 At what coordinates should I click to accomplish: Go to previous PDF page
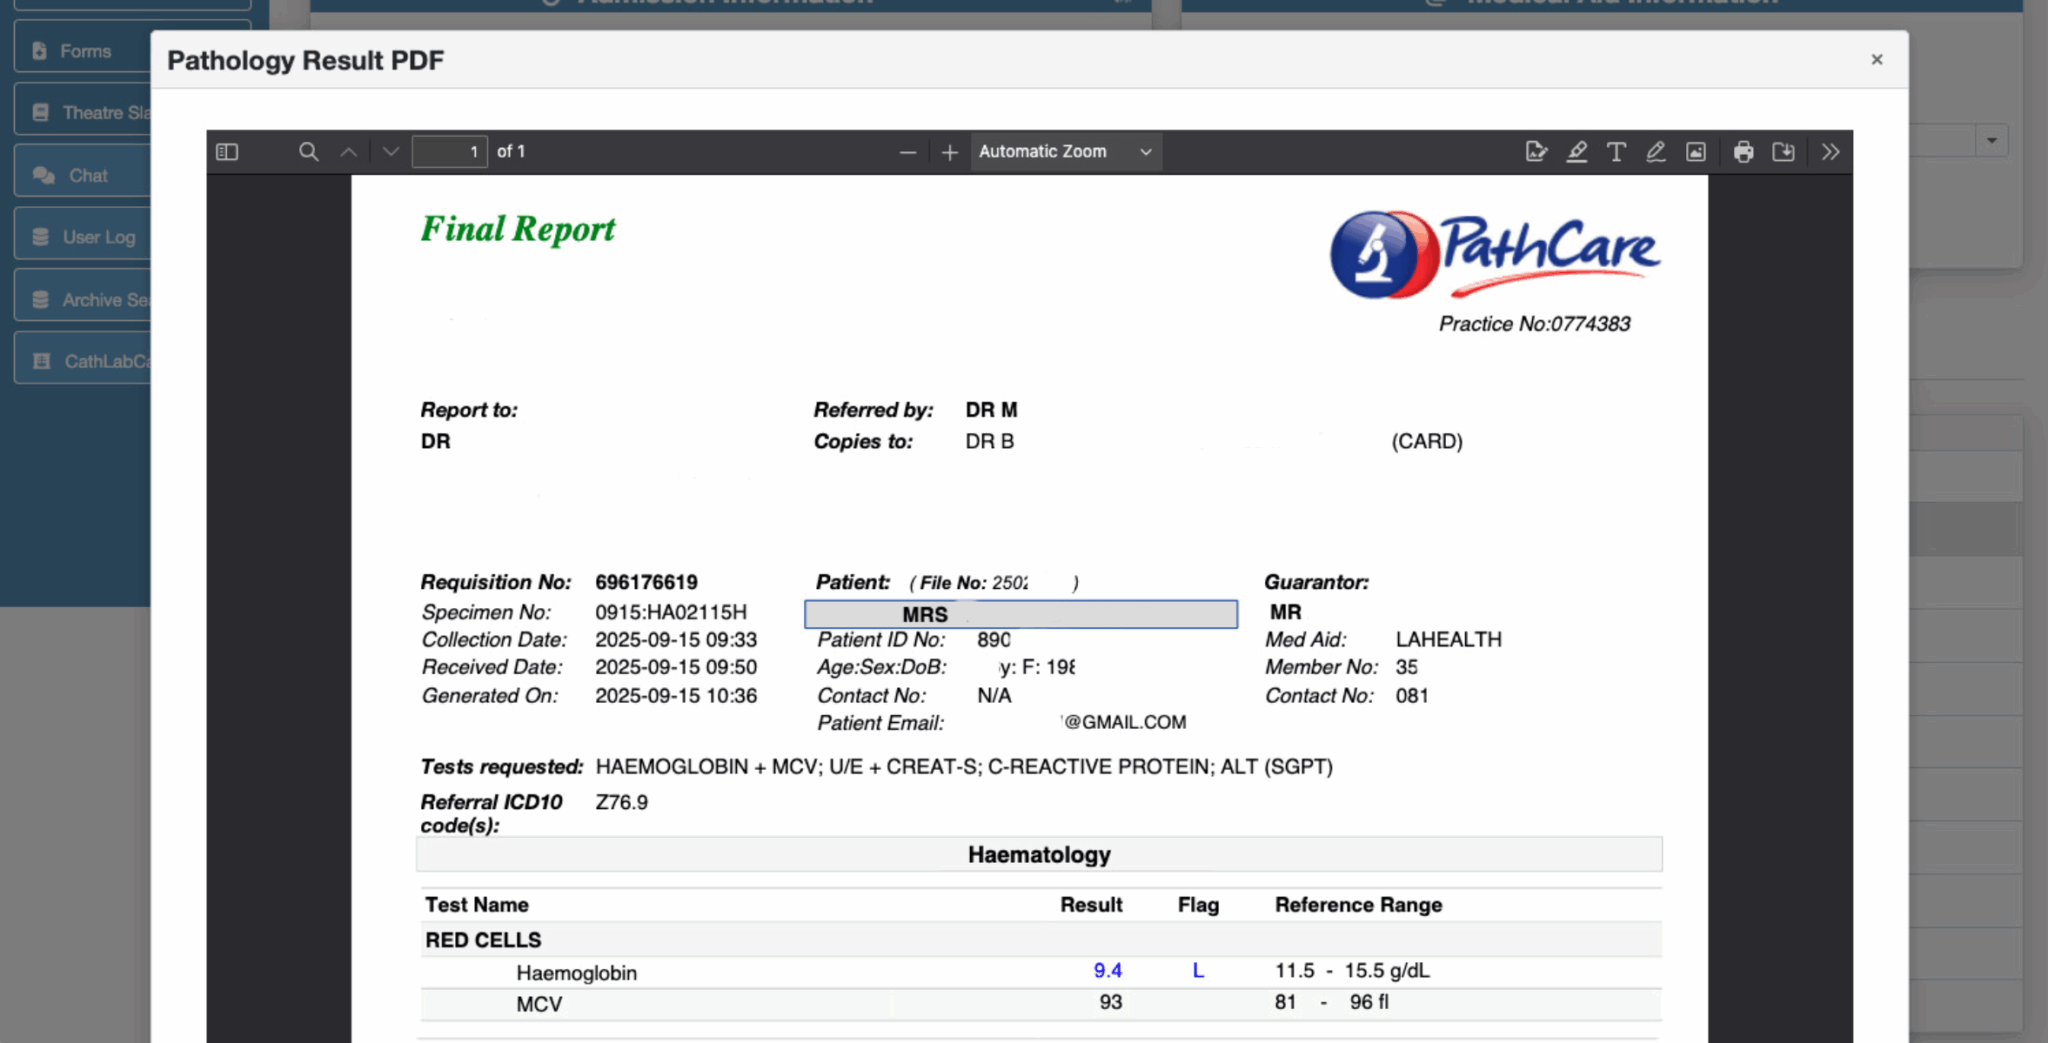click(348, 152)
